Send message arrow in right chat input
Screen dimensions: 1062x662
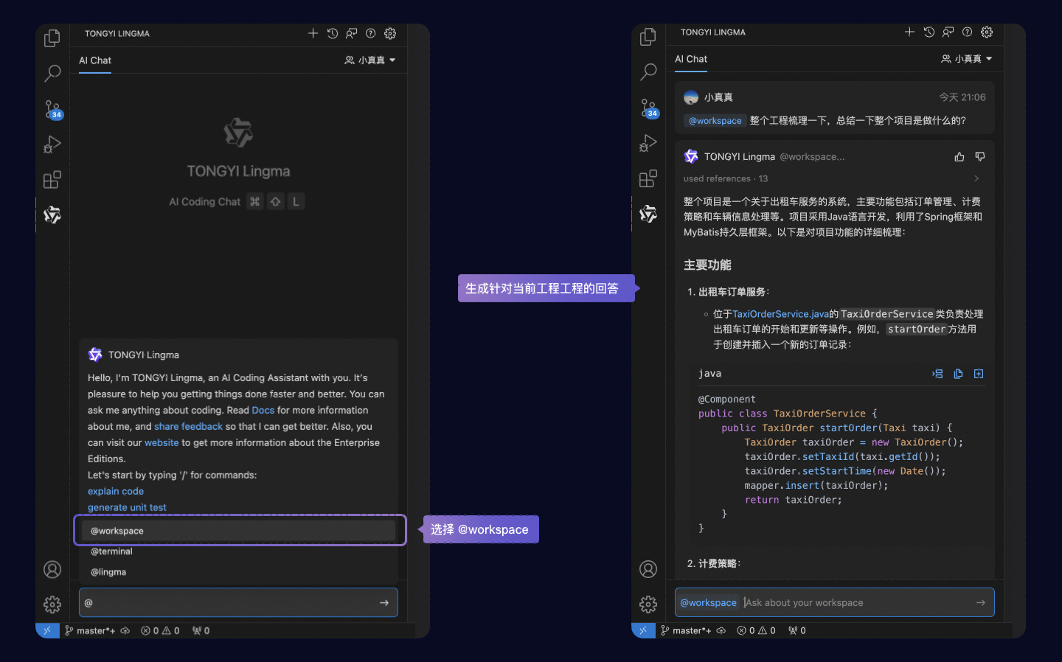(x=980, y=602)
